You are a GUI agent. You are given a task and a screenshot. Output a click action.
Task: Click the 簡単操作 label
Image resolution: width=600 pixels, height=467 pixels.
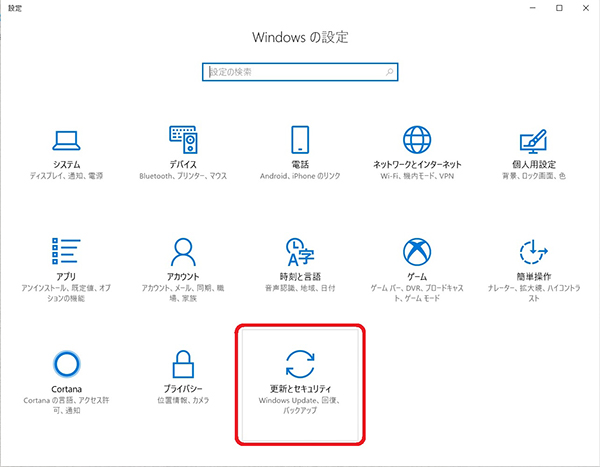coord(534,277)
